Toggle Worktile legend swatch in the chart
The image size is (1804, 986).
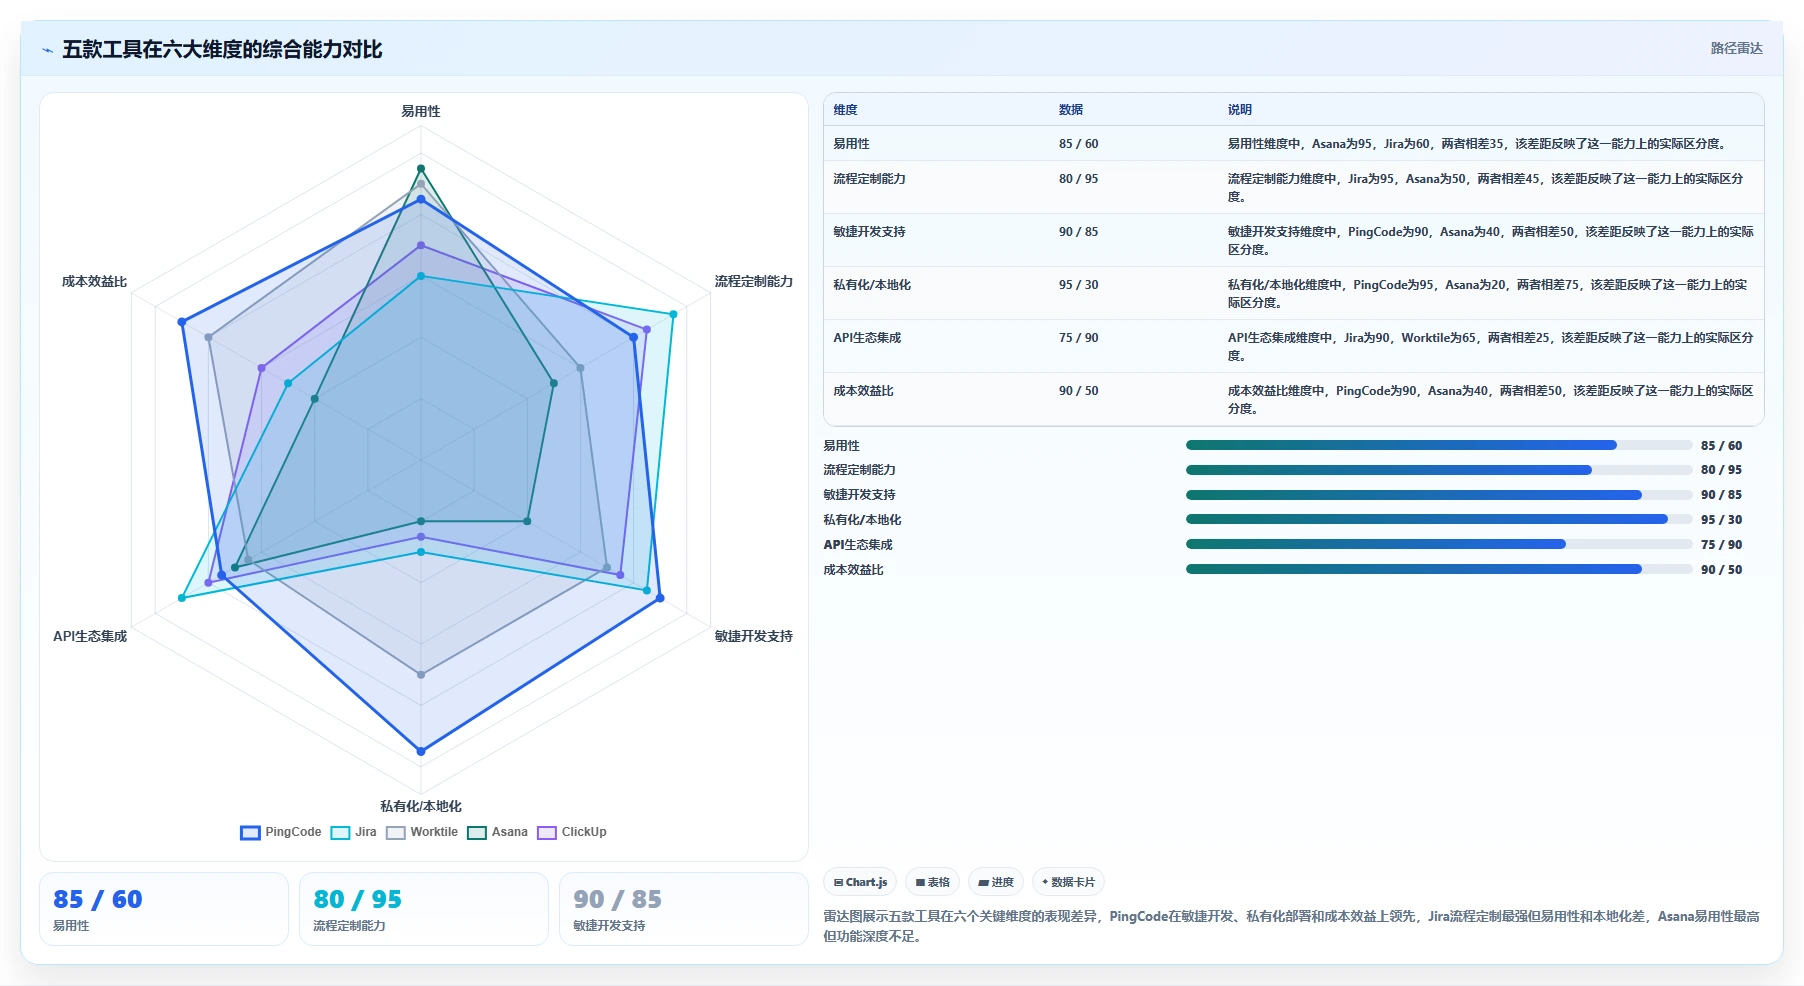(396, 832)
